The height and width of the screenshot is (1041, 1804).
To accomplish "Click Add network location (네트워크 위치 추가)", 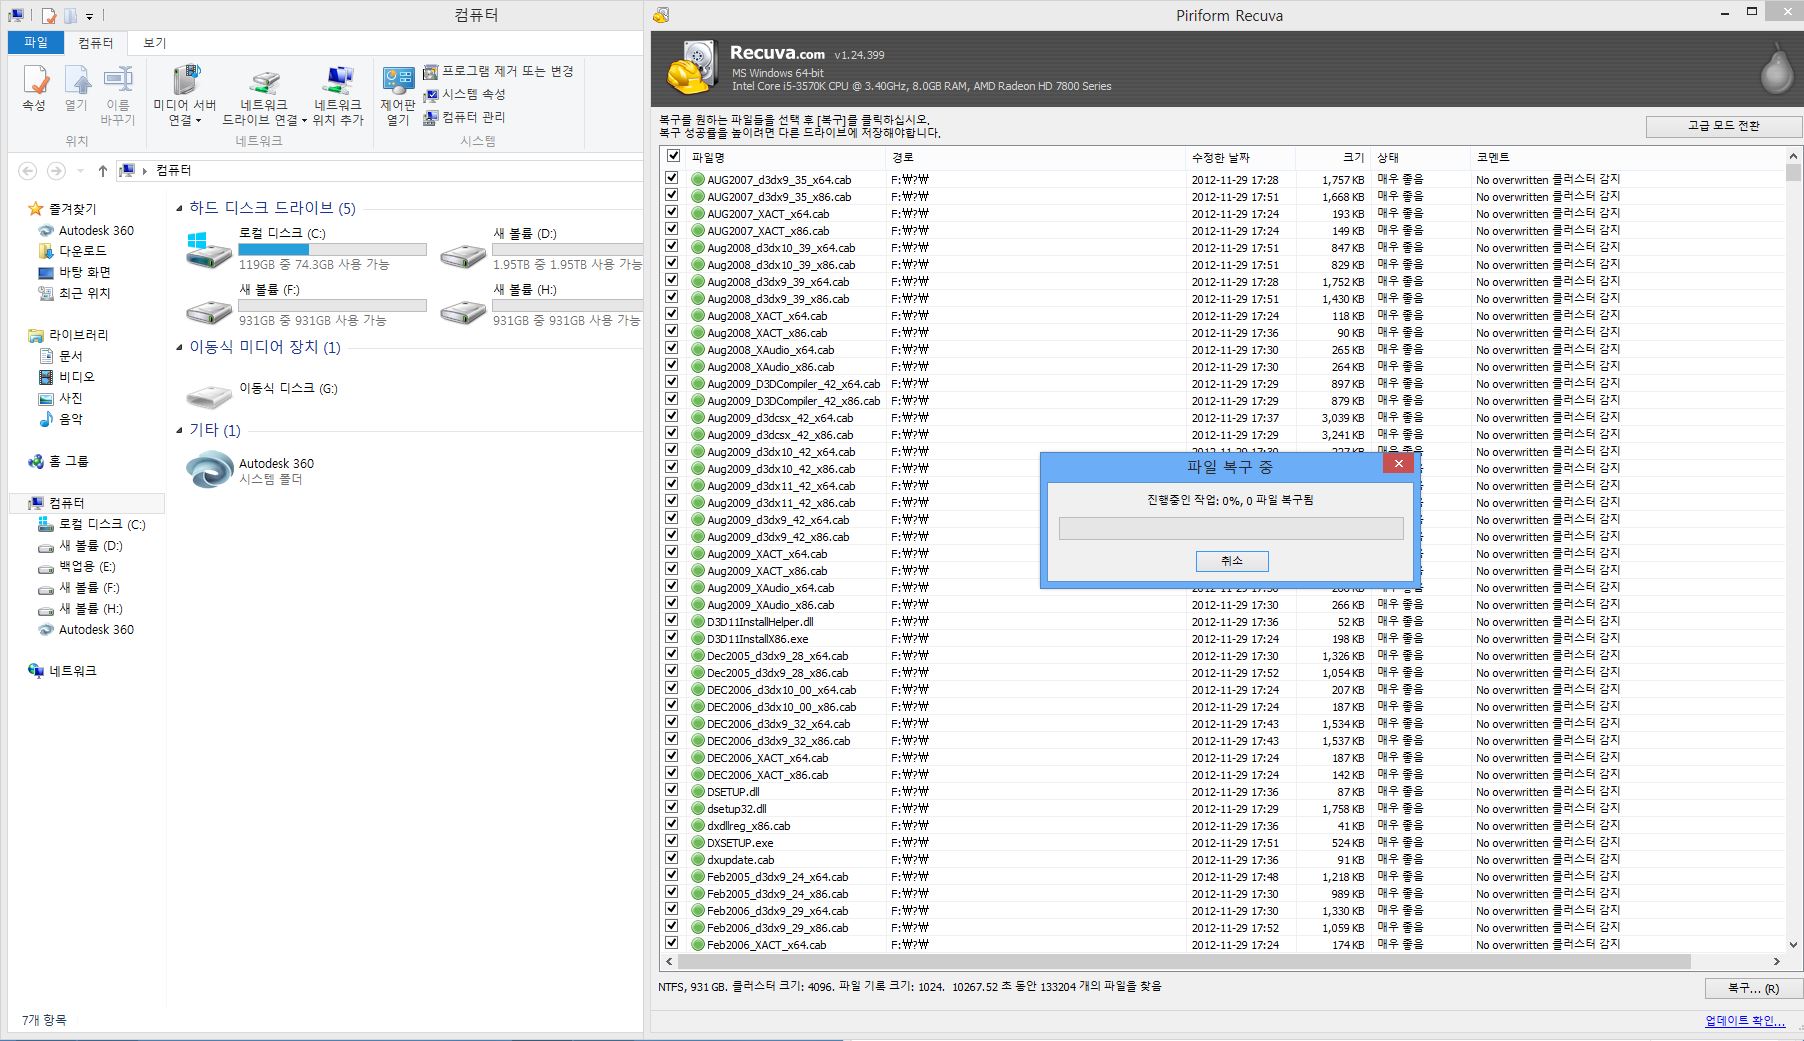I will pyautogui.click(x=338, y=95).
